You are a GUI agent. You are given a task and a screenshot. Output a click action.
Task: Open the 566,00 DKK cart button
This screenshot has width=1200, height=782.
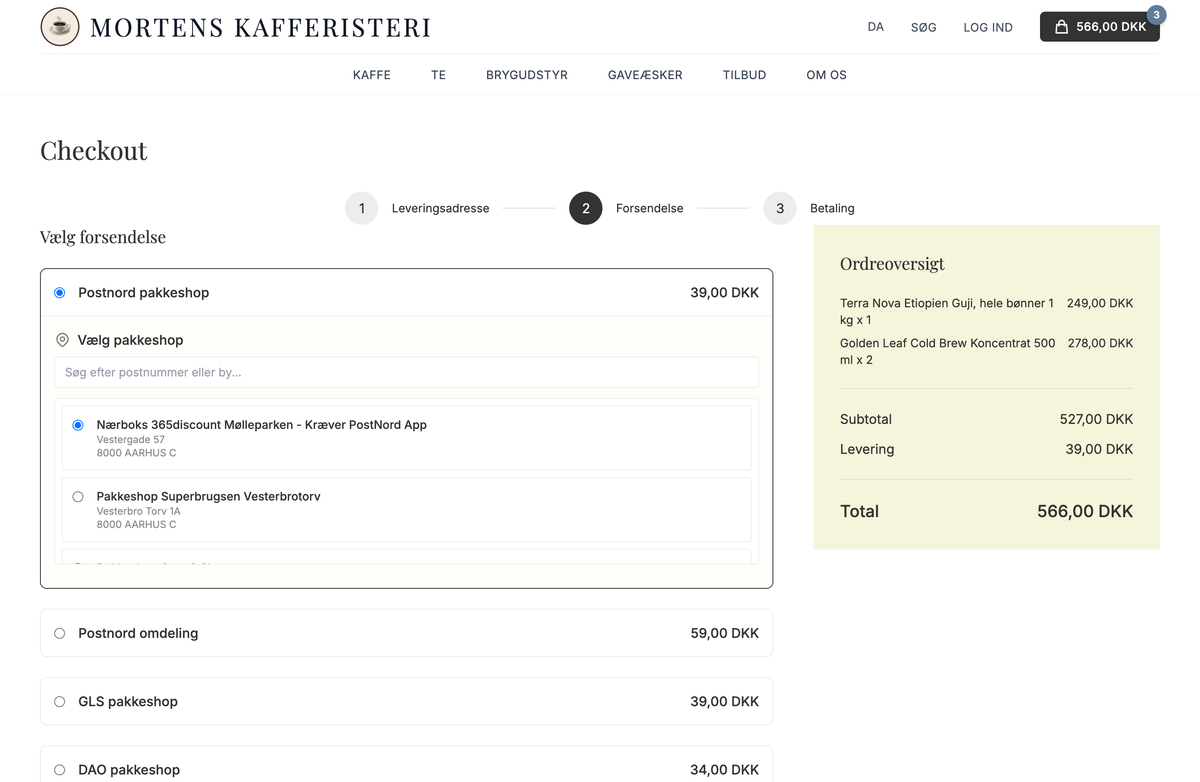pyautogui.click(x=1100, y=27)
